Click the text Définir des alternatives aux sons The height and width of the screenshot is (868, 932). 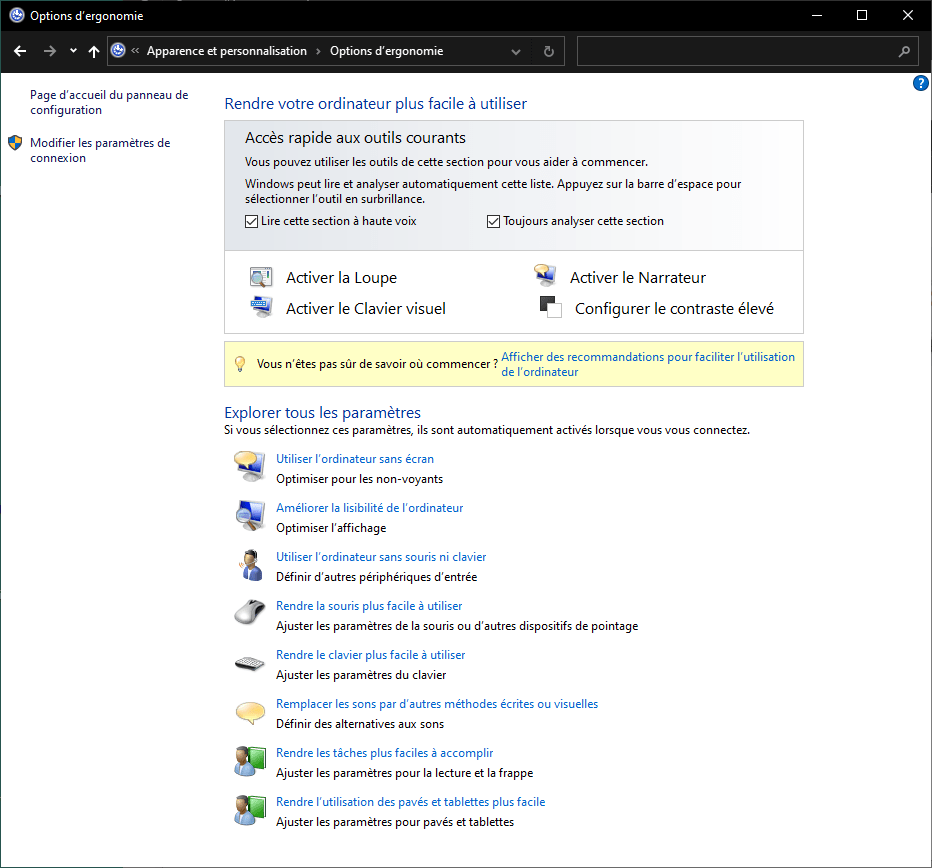point(360,724)
